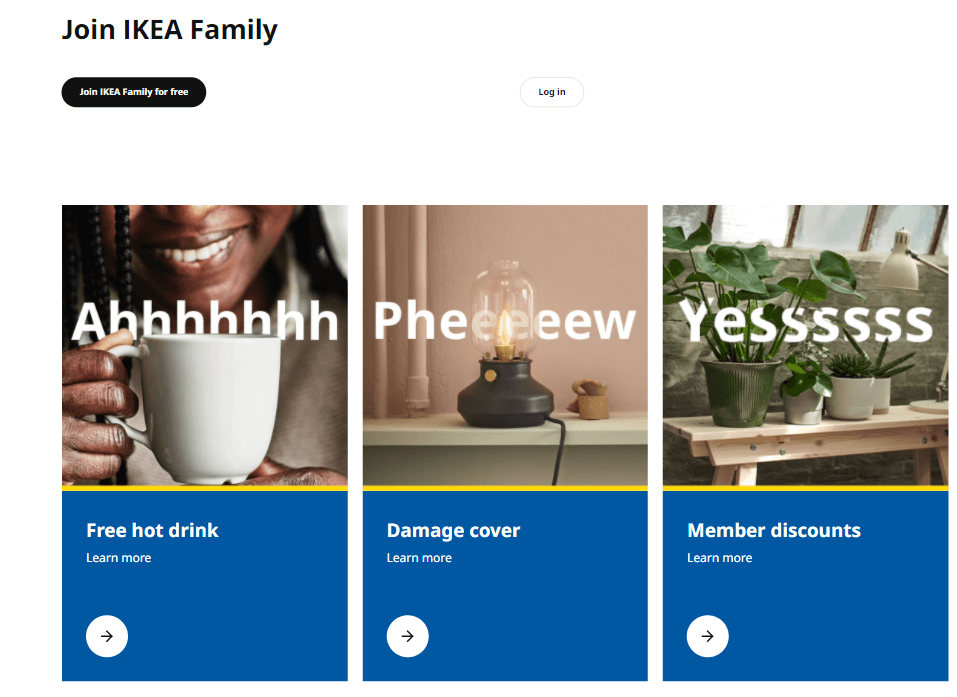Click the houseplants photo with Yesssssss text
The width and height of the screenshot is (957, 697).
coord(805,345)
